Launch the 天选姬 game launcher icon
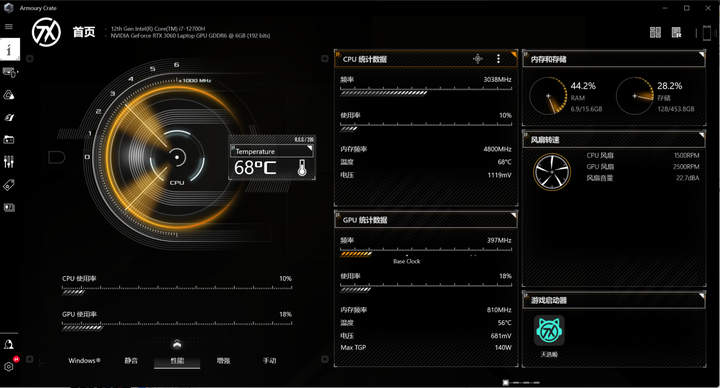Image resolution: width=720 pixels, height=388 pixels. (549, 330)
